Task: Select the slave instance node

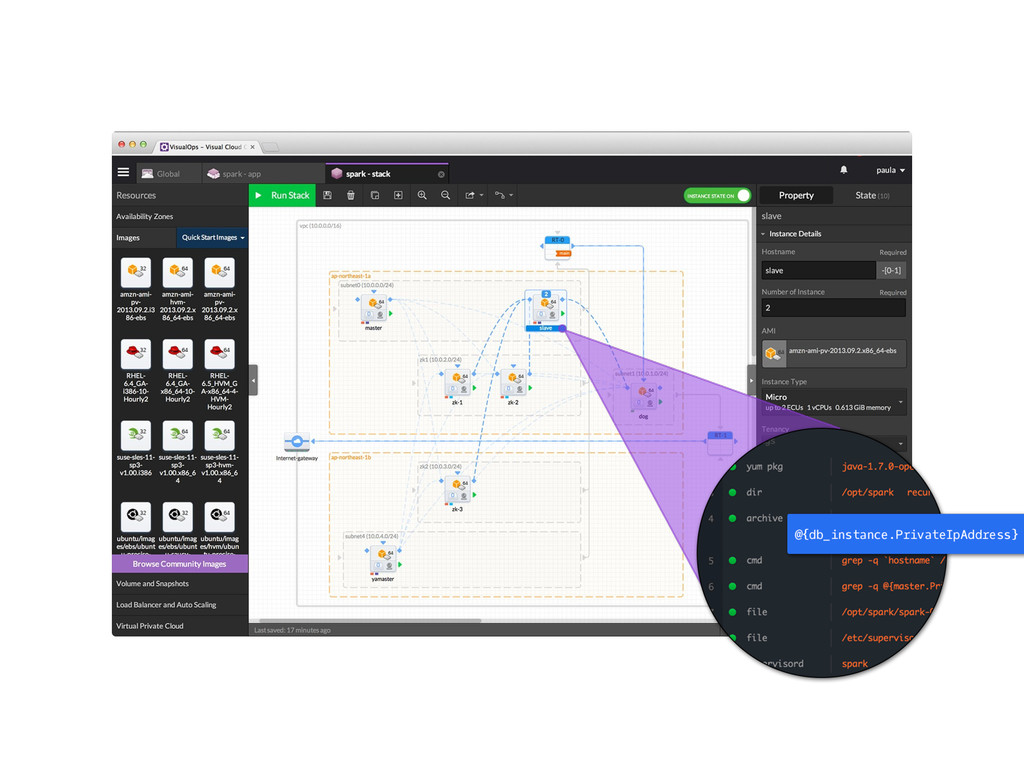Action: pyautogui.click(x=546, y=310)
